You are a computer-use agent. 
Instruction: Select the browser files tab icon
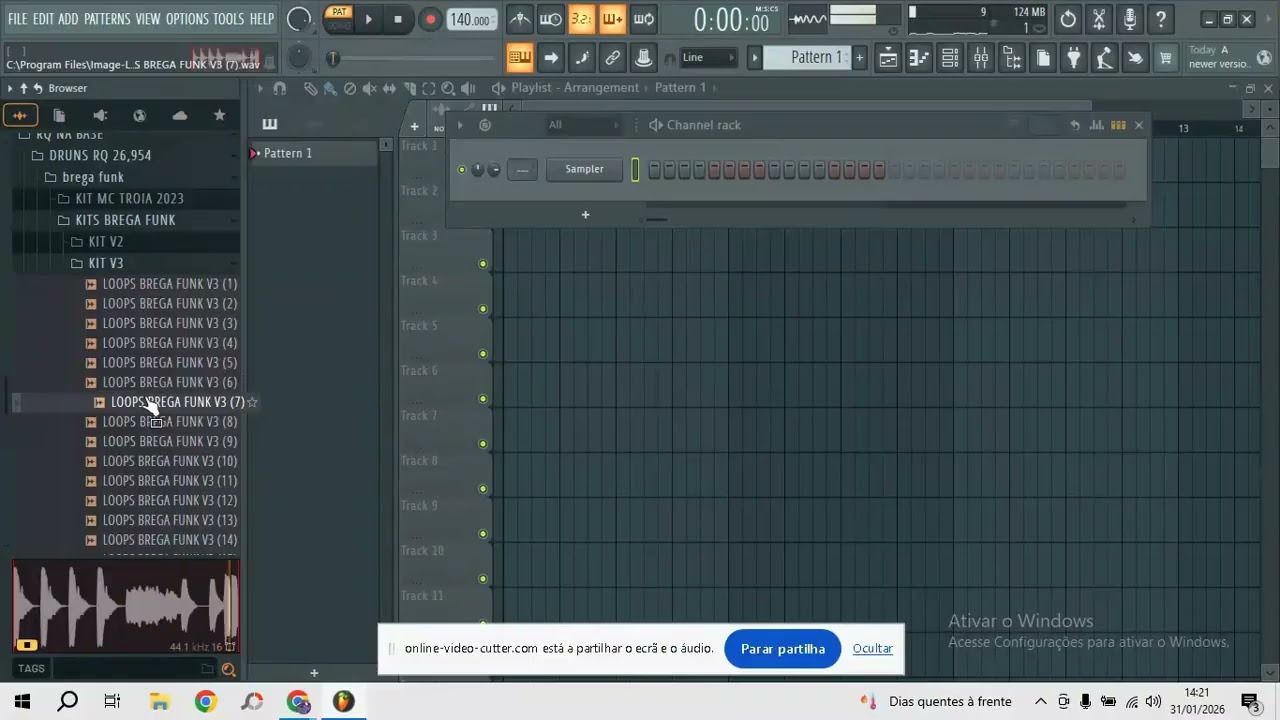coord(59,115)
